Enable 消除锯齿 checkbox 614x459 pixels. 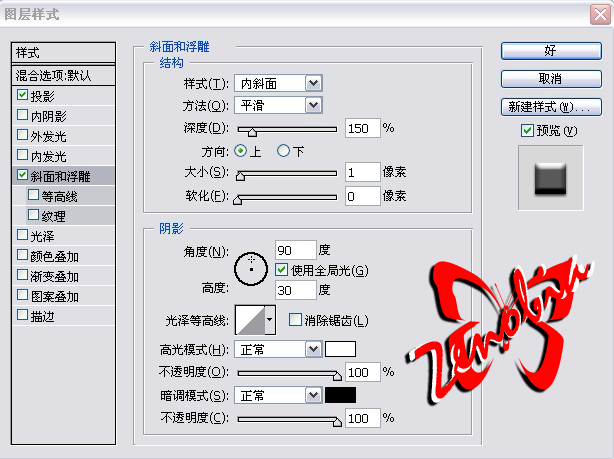pos(295,320)
